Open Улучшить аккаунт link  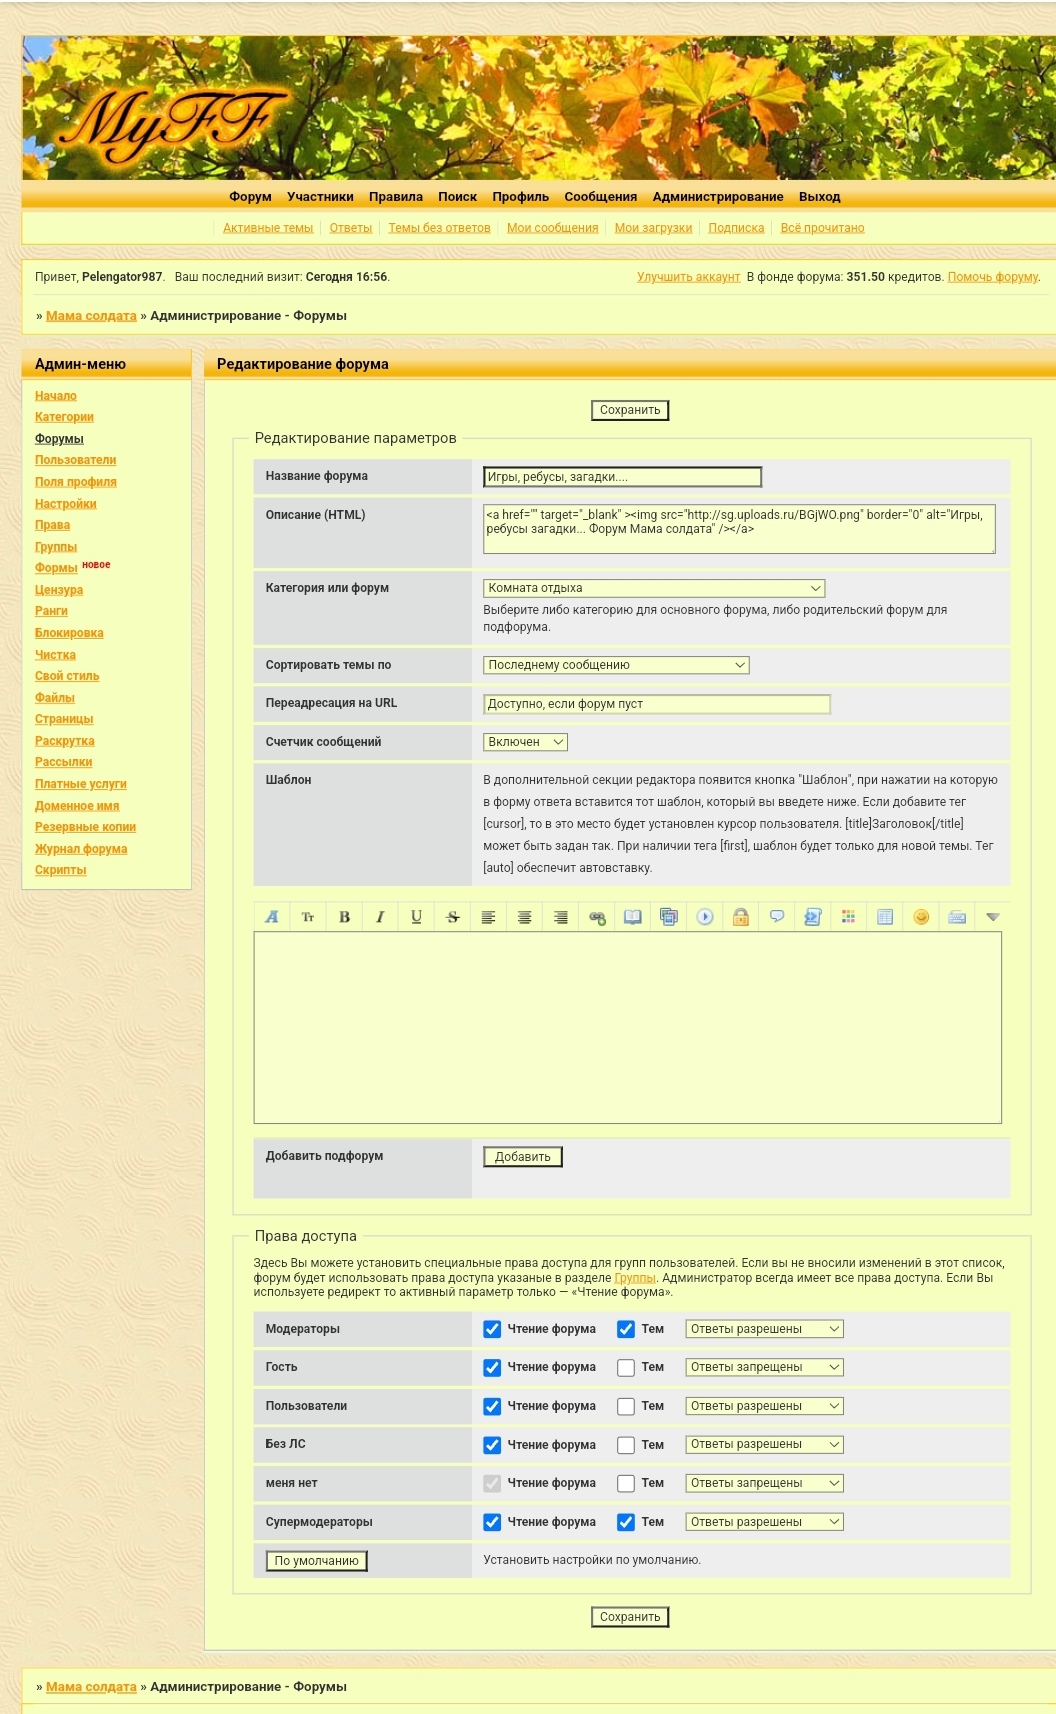(689, 277)
